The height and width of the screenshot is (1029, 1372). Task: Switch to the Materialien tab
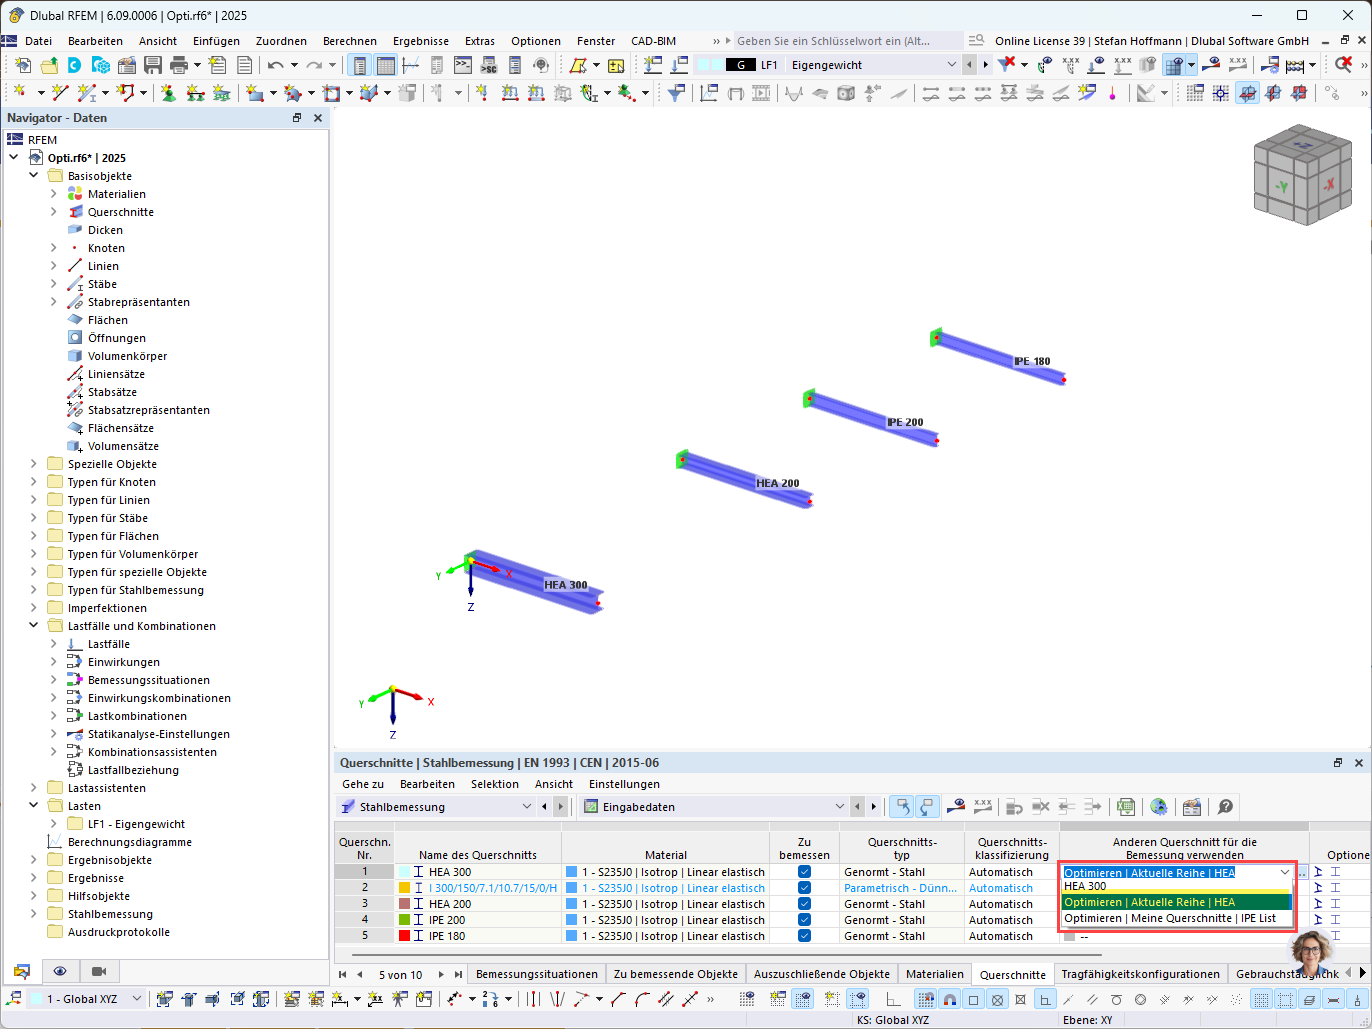click(934, 973)
